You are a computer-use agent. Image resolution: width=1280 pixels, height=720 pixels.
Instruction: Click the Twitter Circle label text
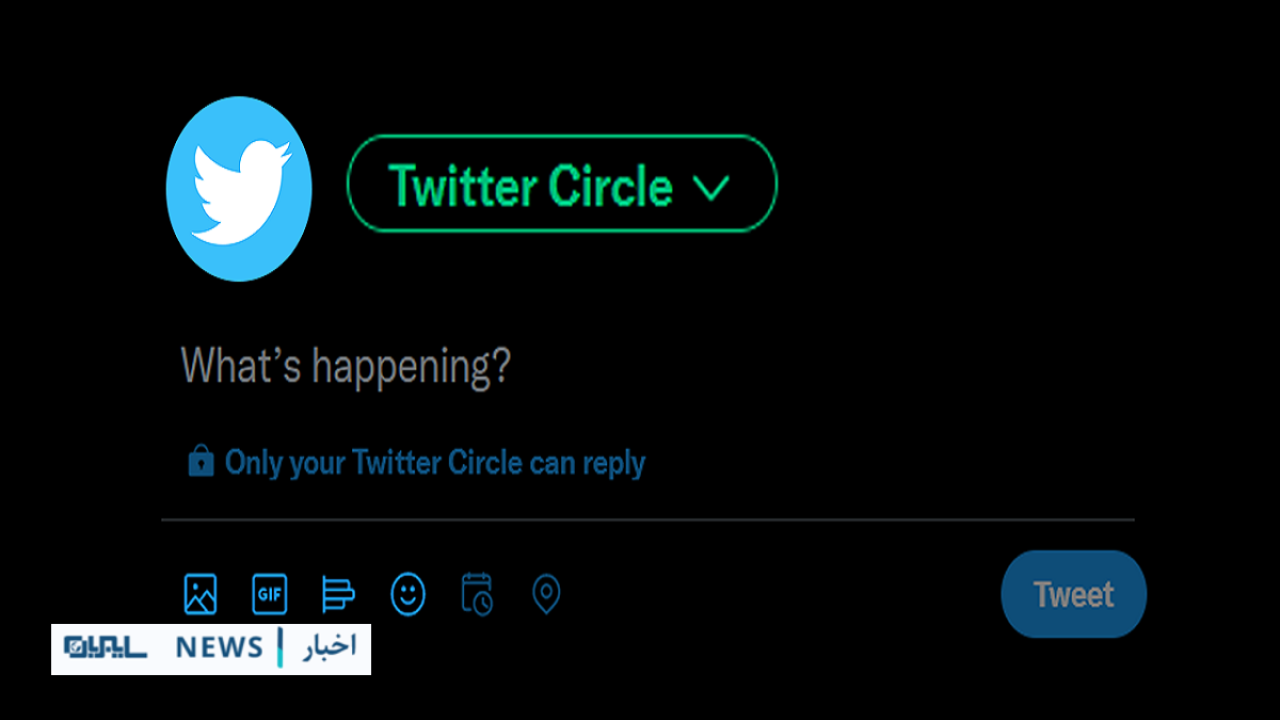pyautogui.click(x=530, y=186)
